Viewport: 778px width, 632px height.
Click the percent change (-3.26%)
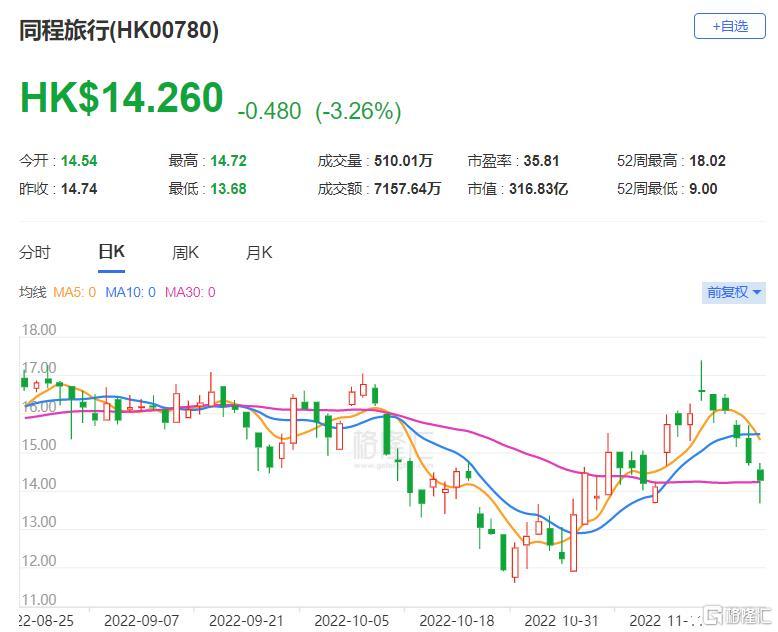(x=358, y=111)
